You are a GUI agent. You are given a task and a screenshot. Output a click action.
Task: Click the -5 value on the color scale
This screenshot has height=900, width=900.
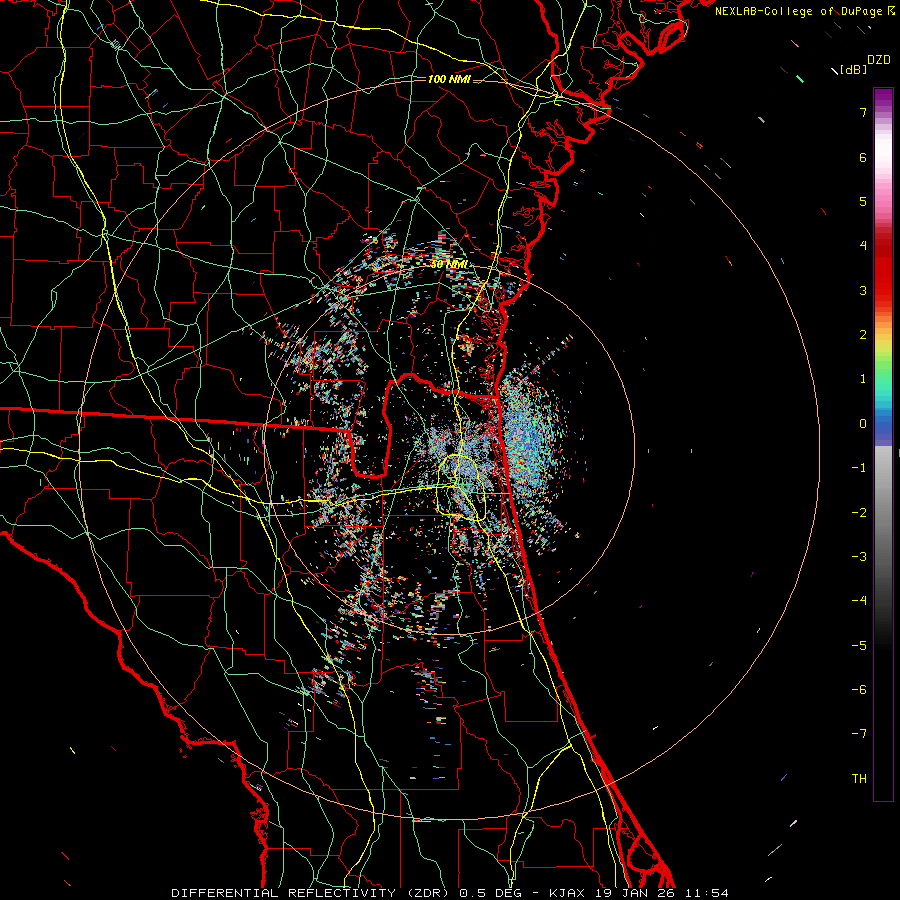coord(859,646)
